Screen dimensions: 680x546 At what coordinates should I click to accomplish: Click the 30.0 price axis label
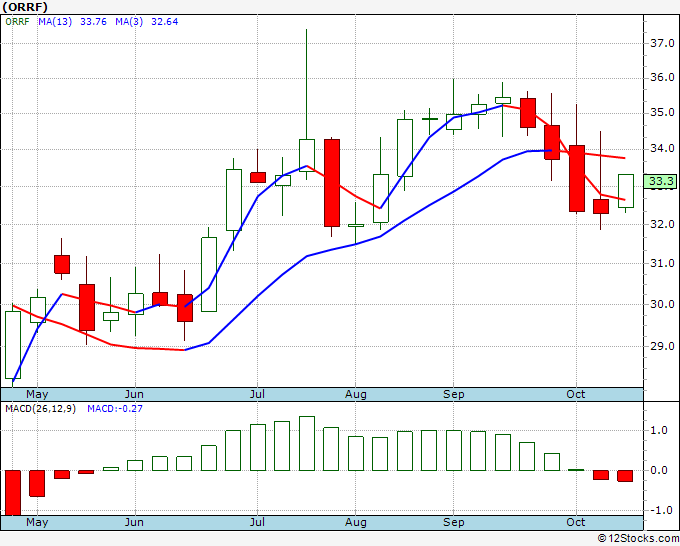click(x=662, y=304)
